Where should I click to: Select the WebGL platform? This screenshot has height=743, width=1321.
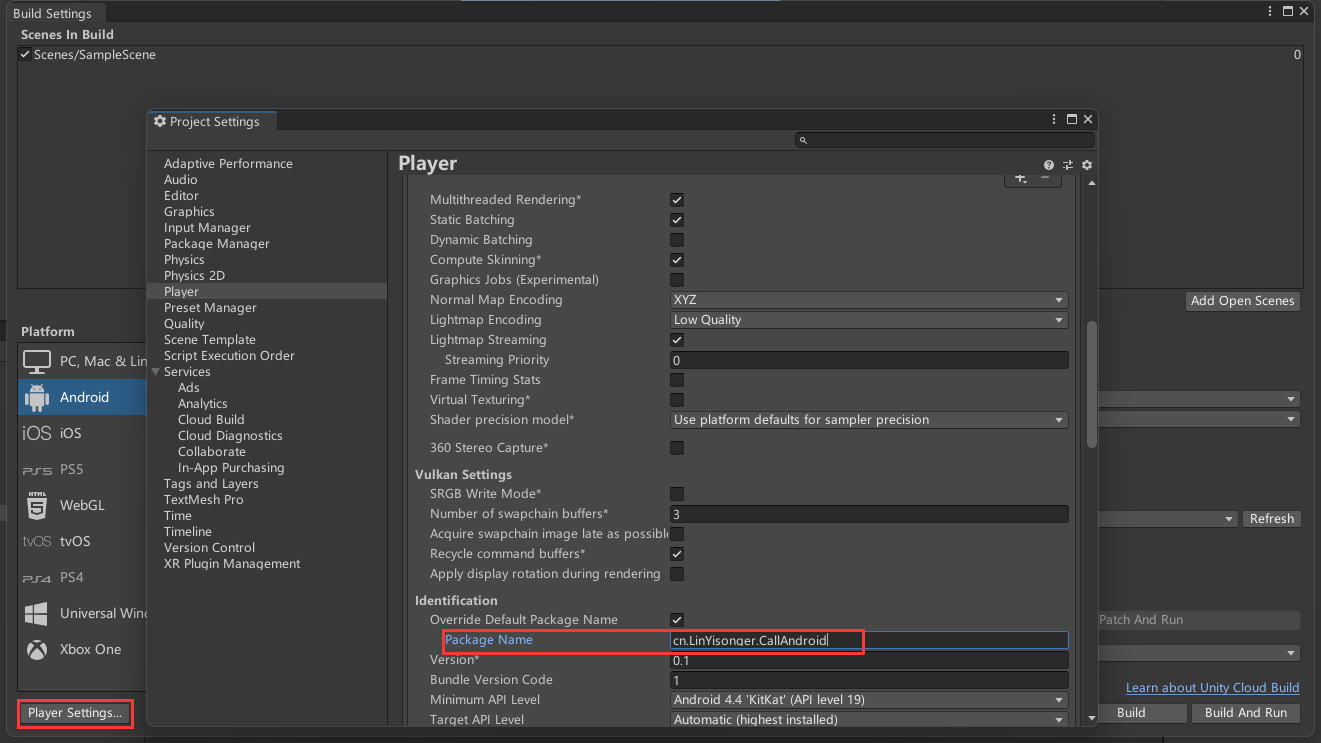coord(82,505)
